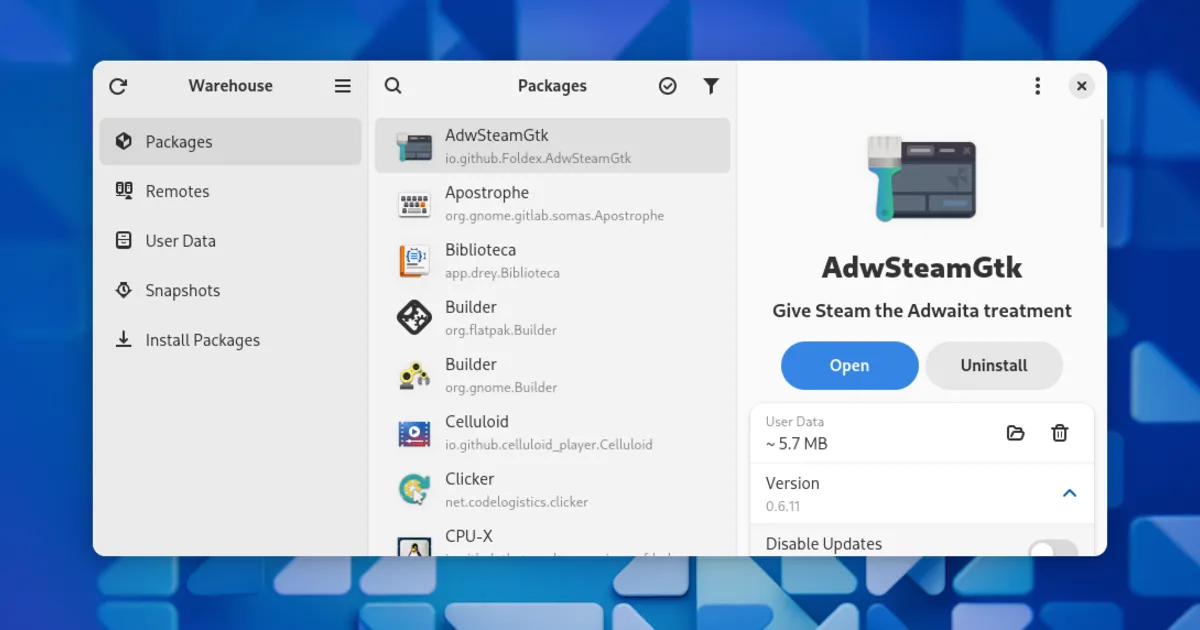Trash the AdwSteamGtk user data
Screen dimensions: 1200x630
pos(1060,433)
